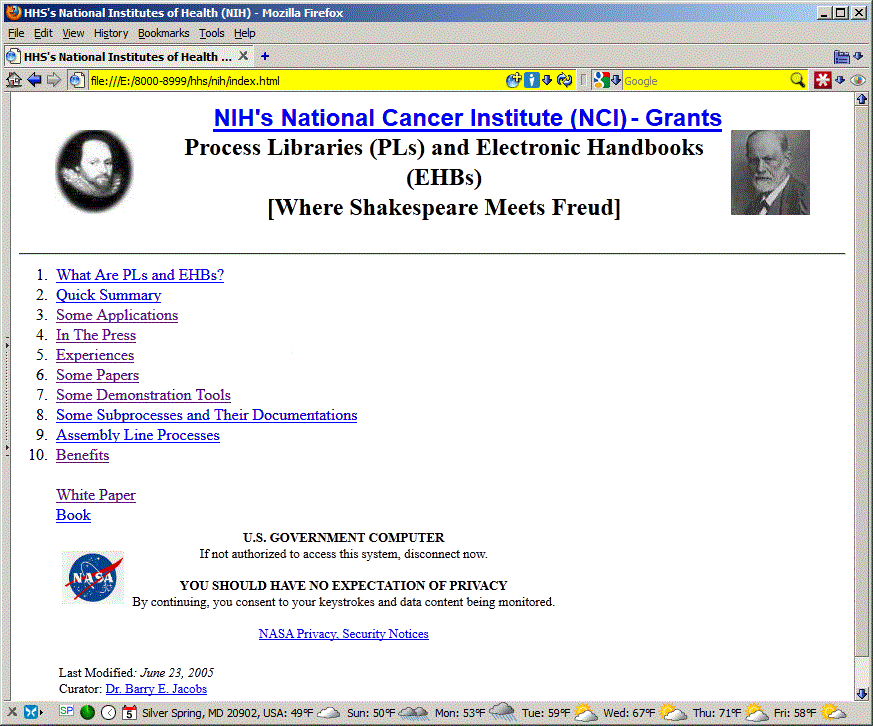Viewport: 873px width, 726px height.
Task: Click the Shakespeare portrait image
Action: 94,171
